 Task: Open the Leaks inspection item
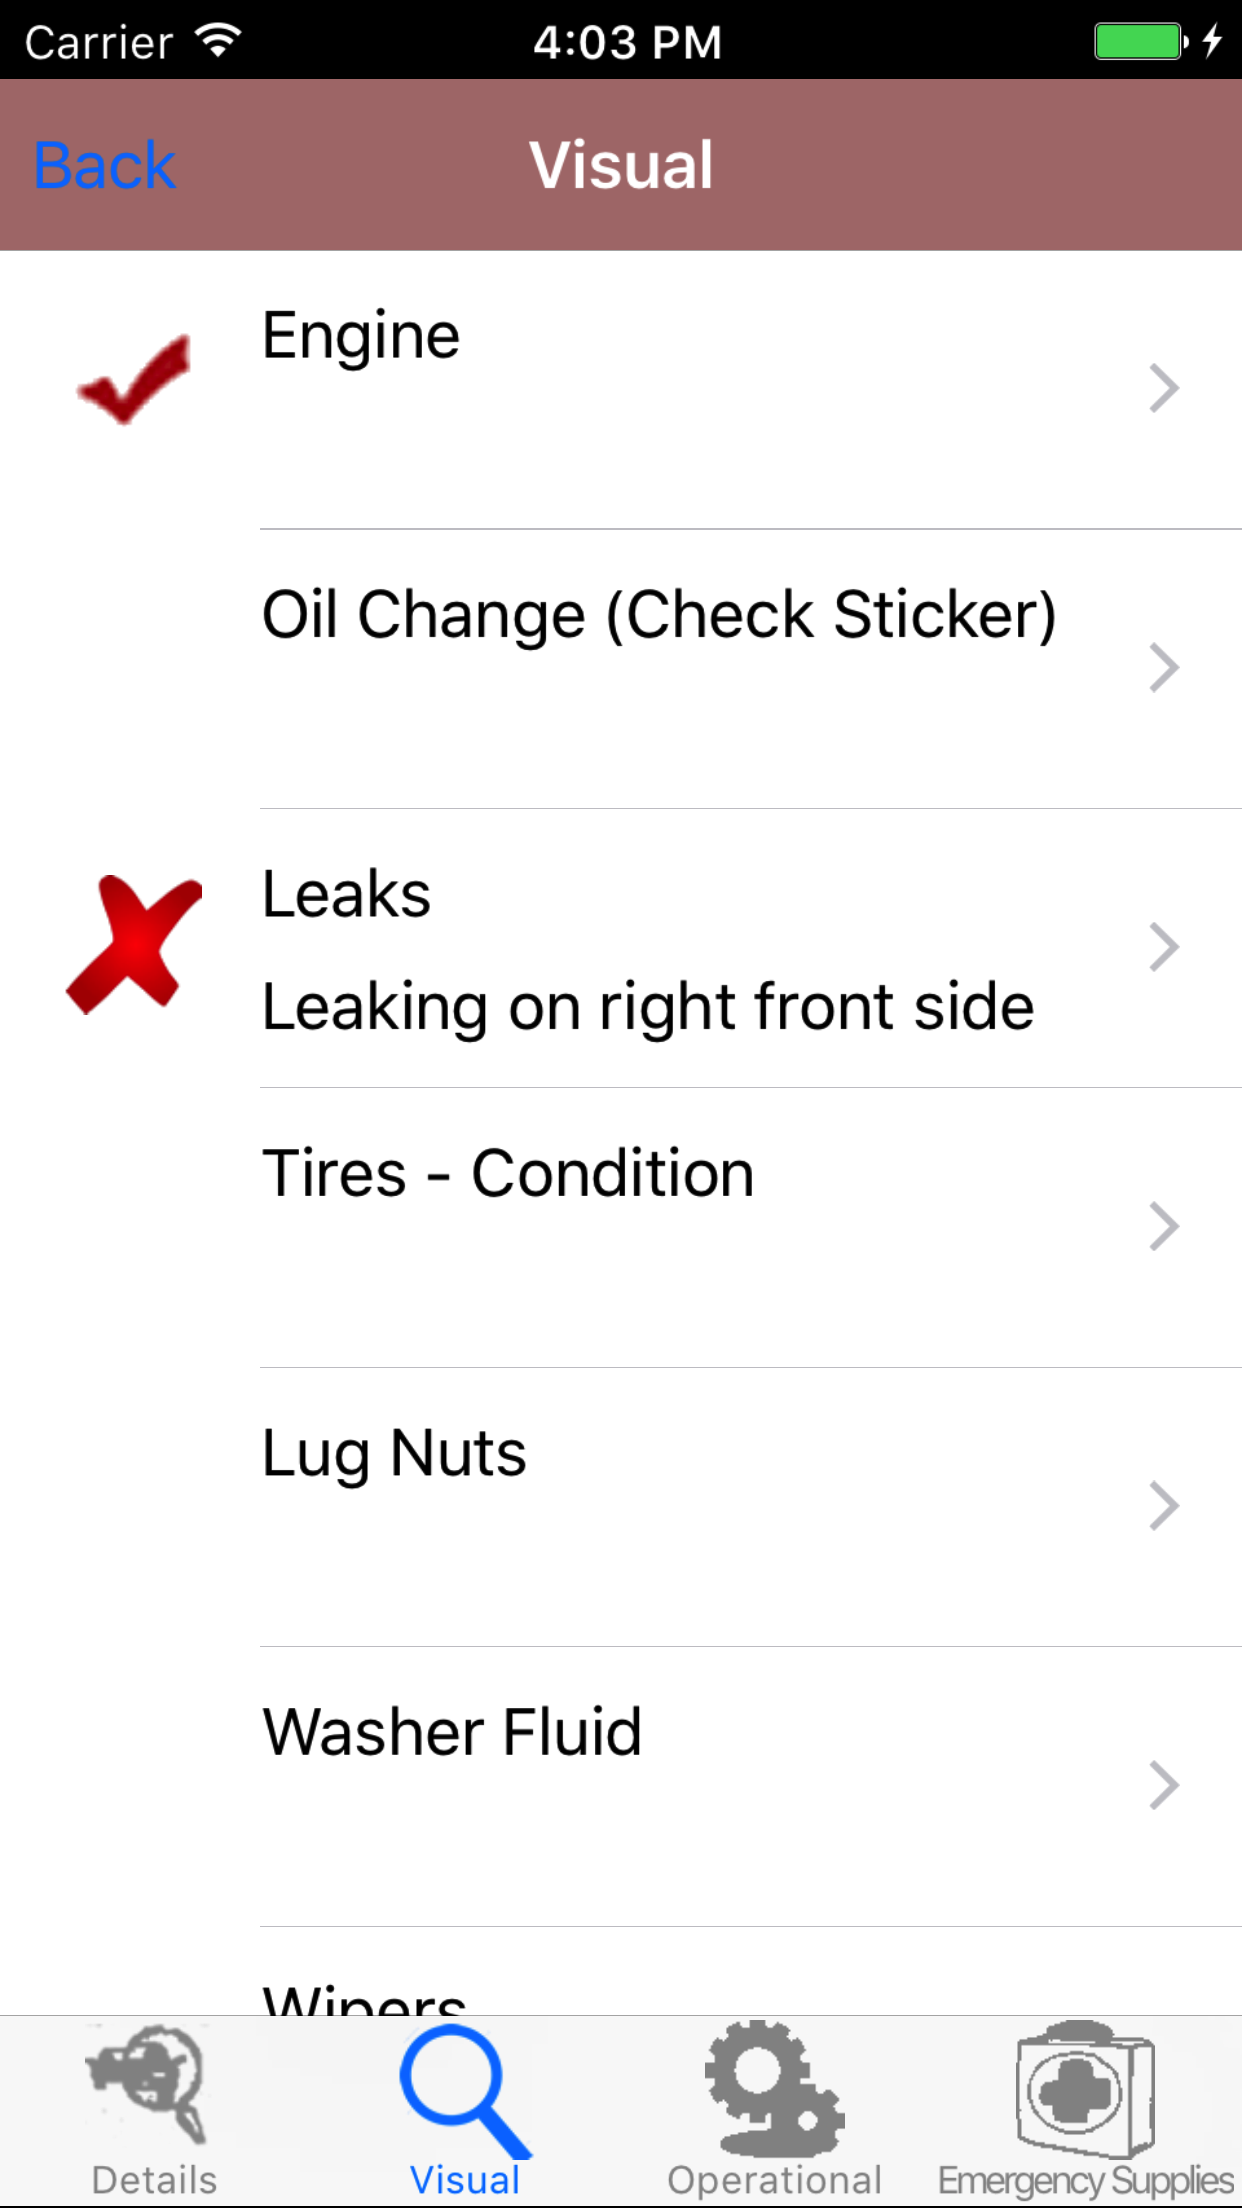coord(346,893)
